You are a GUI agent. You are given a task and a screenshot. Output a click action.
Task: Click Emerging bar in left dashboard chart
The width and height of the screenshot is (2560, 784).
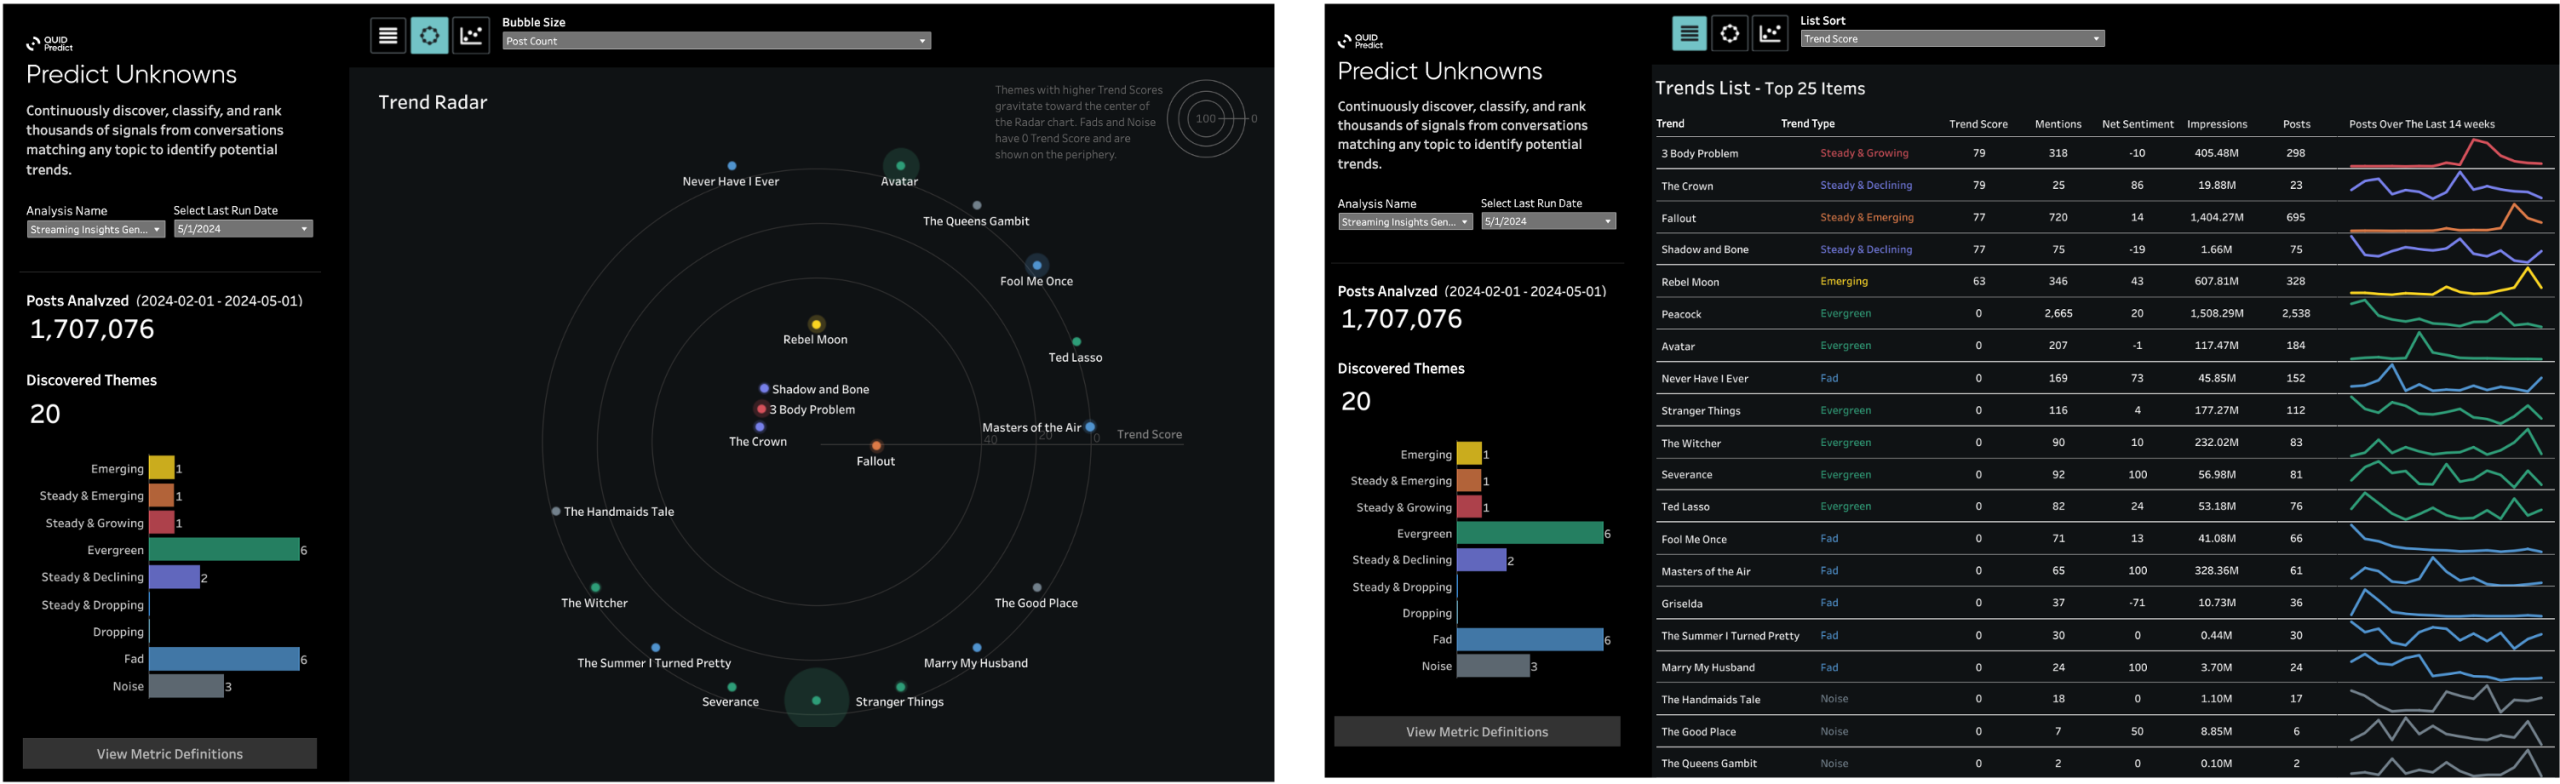tap(161, 468)
